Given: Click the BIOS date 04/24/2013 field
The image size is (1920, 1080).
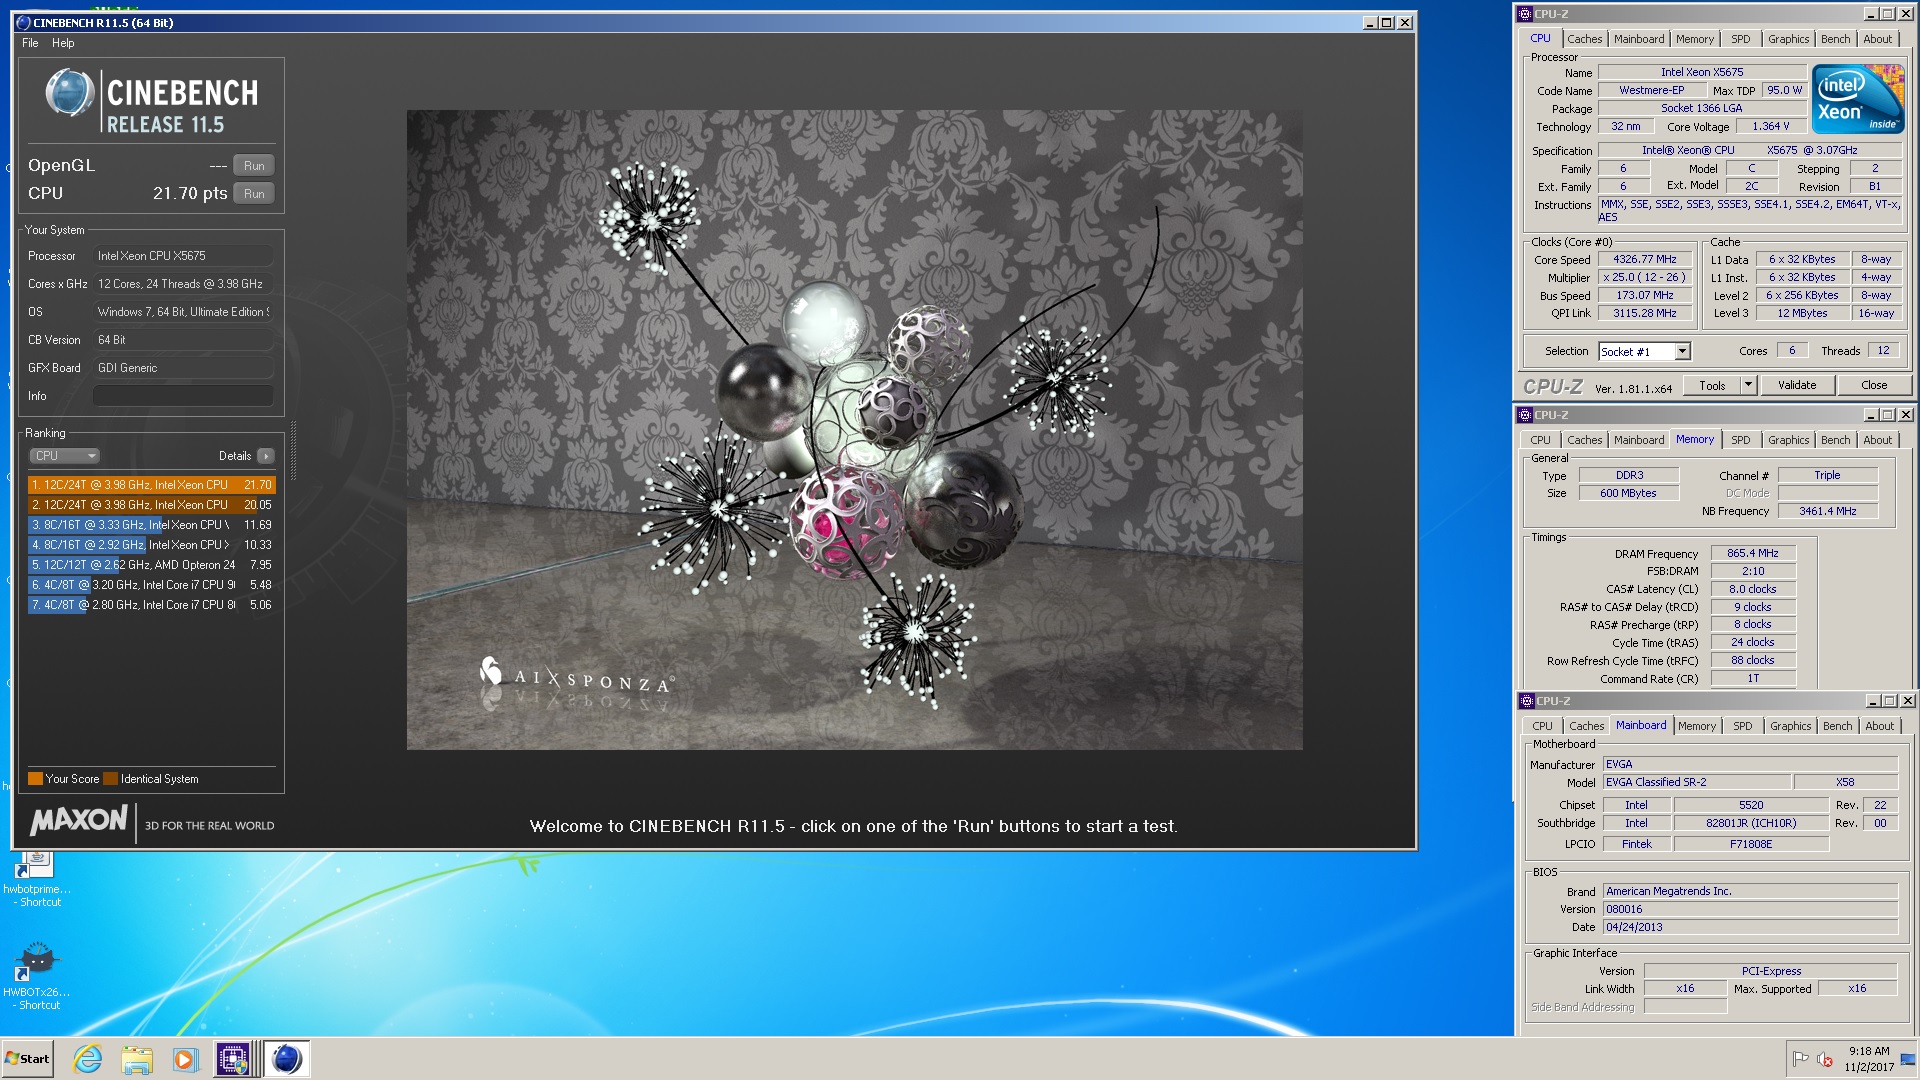Looking at the screenshot, I should (1750, 928).
